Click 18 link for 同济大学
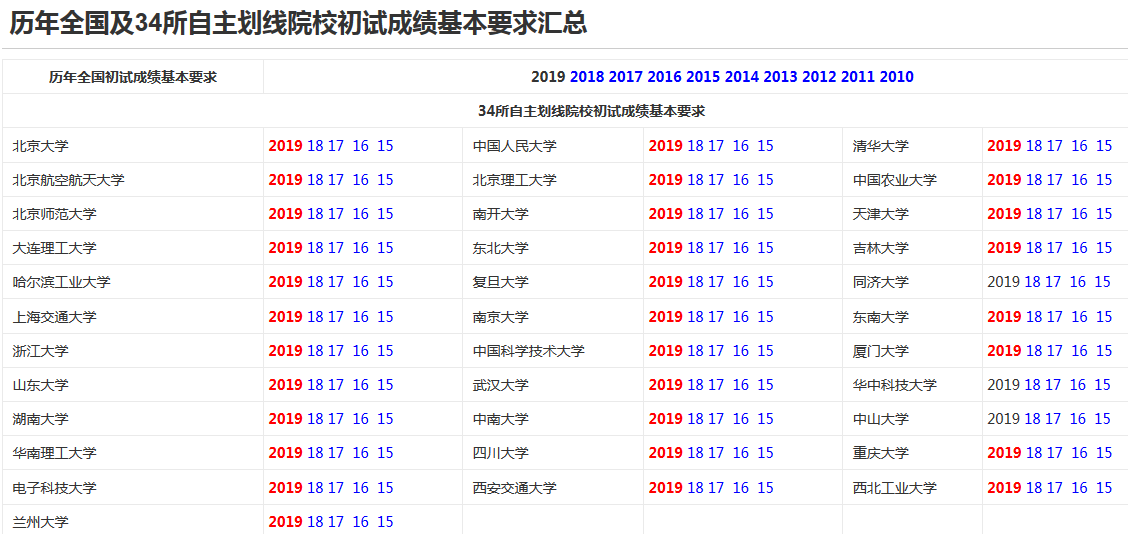The height and width of the screenshot is (534, 1128). (1032, 282)
